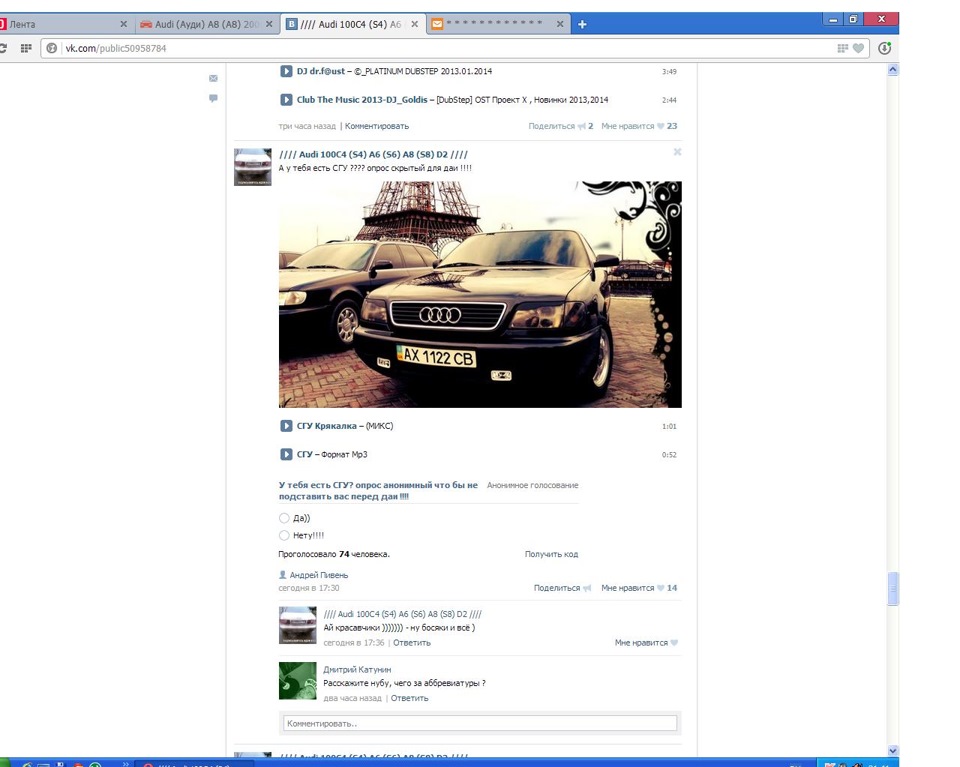
Task: Play the Club The Music 2013-DJ_Goldis track
Action: 286,100
